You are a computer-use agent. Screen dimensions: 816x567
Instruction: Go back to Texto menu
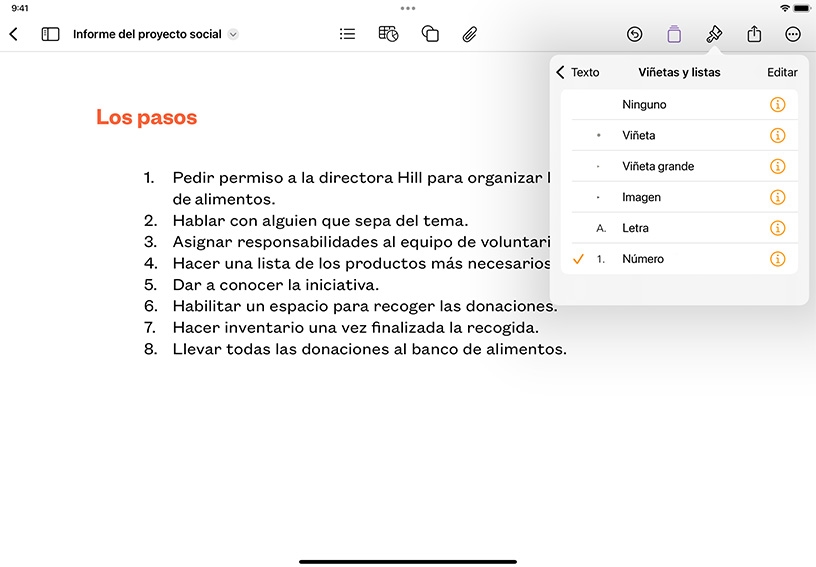tap(578, 72)
